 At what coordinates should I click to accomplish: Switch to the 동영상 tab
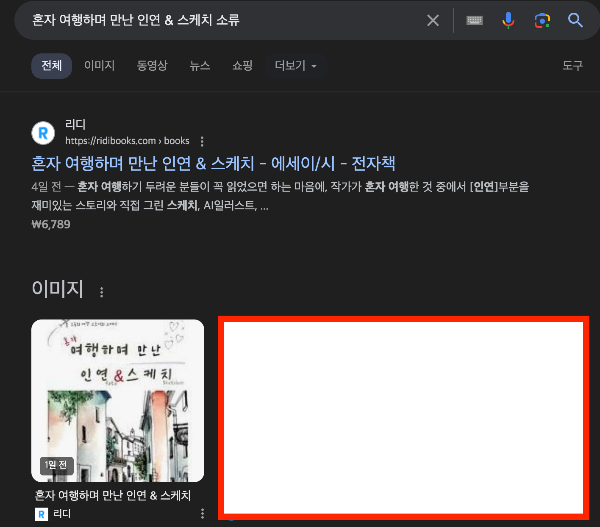152,66
